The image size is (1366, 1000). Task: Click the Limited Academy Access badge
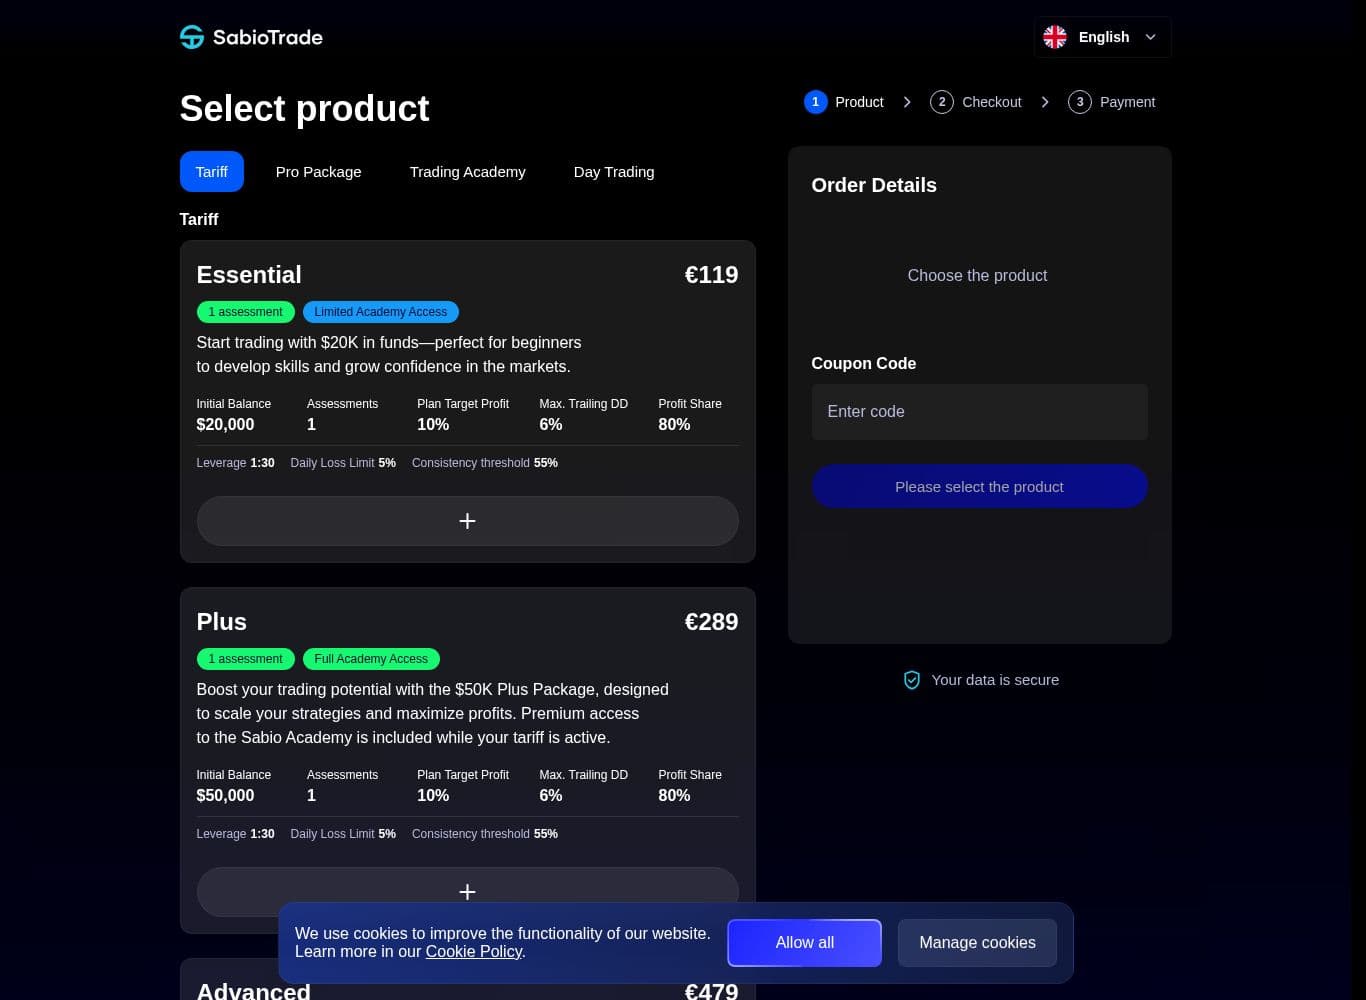[x=381, y=312]
